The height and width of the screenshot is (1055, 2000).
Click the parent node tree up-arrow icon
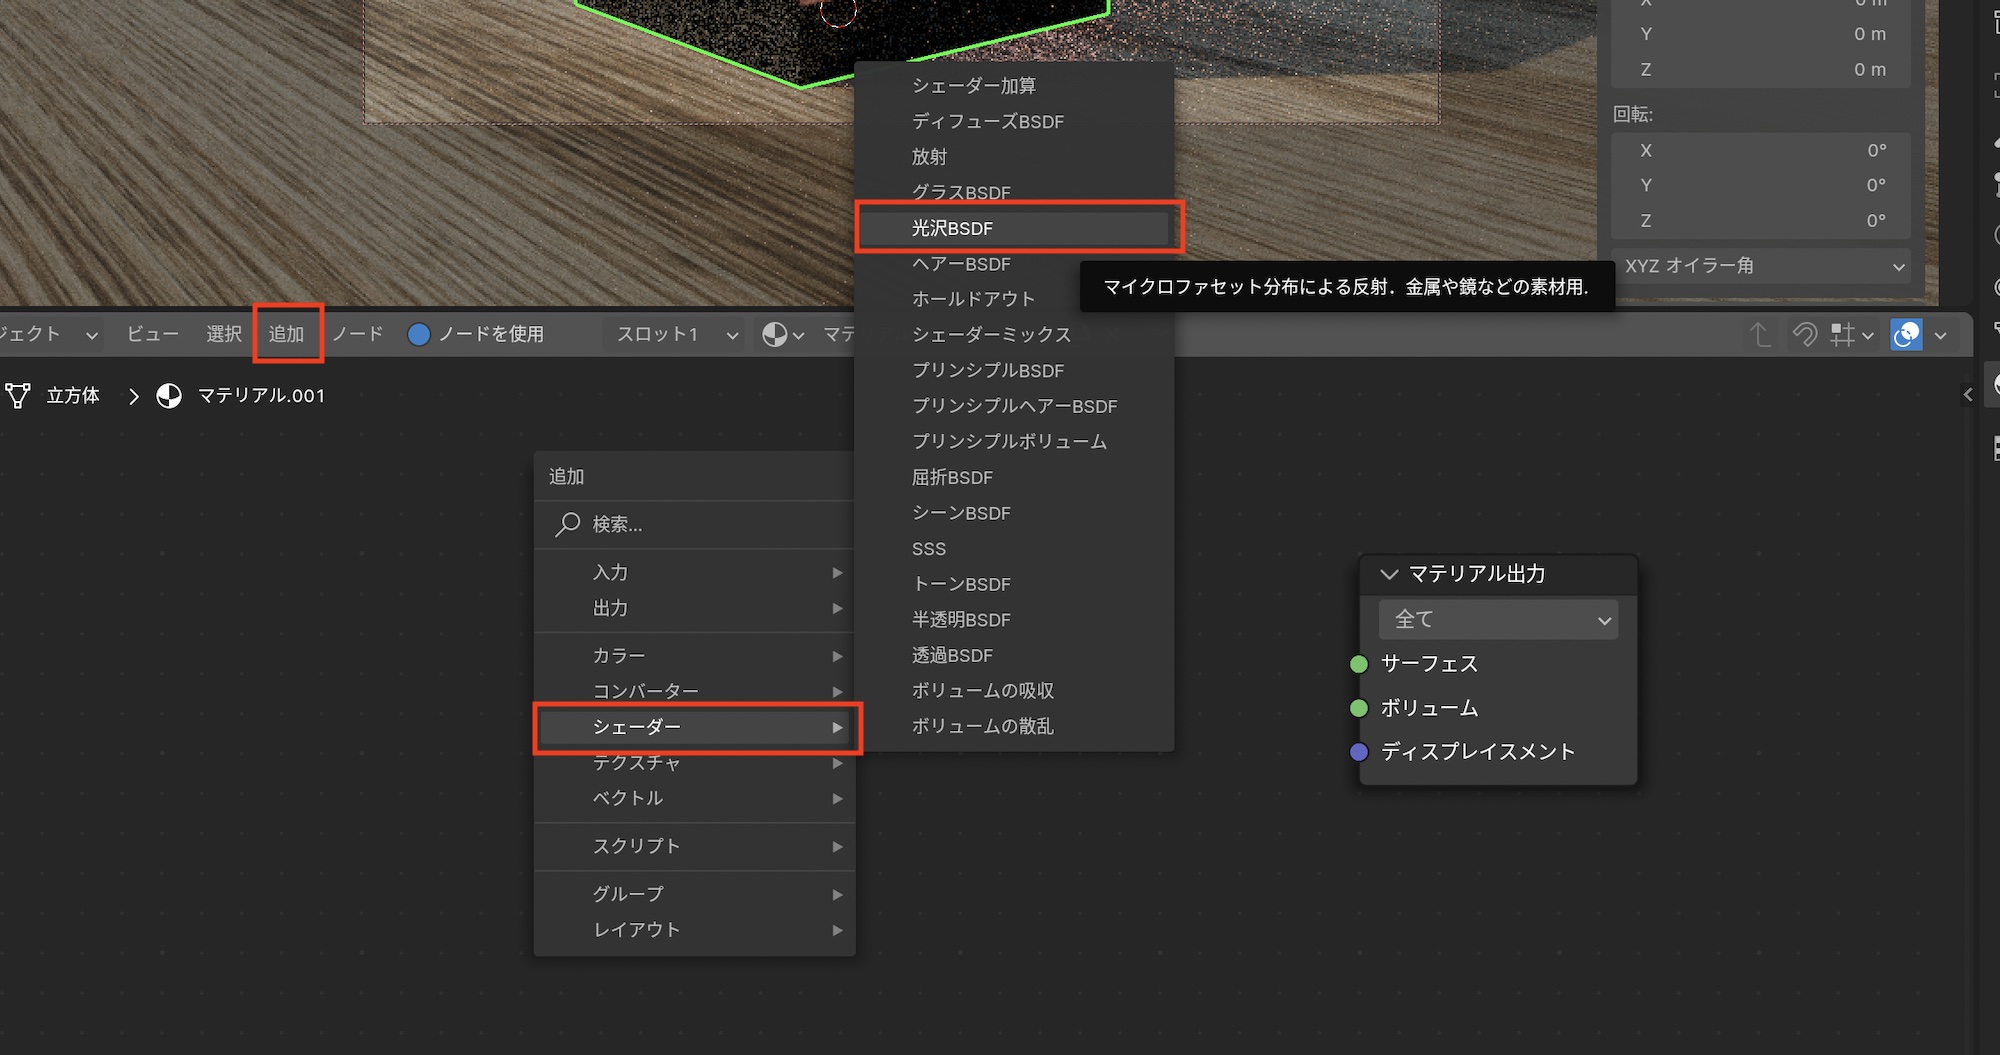[1760, 334]
